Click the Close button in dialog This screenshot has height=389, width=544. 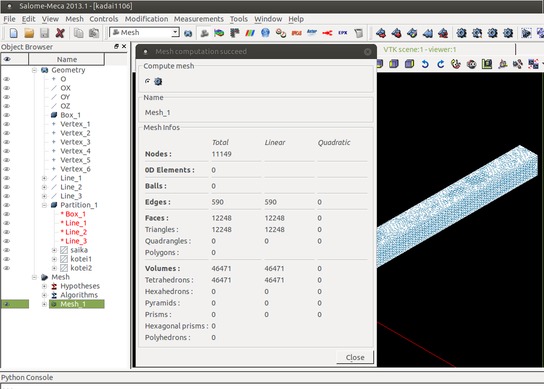pyautogui.click(x=355, y=357)
